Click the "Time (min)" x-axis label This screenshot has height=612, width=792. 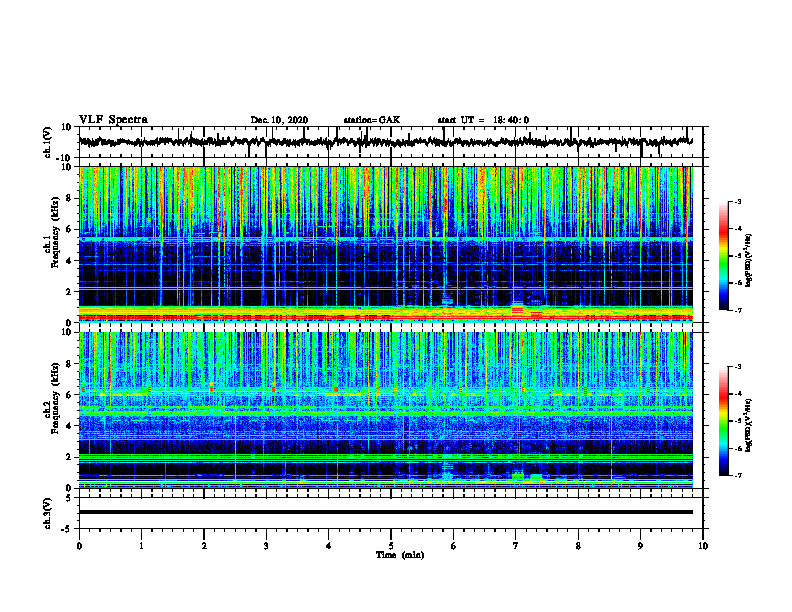[400, 555]
